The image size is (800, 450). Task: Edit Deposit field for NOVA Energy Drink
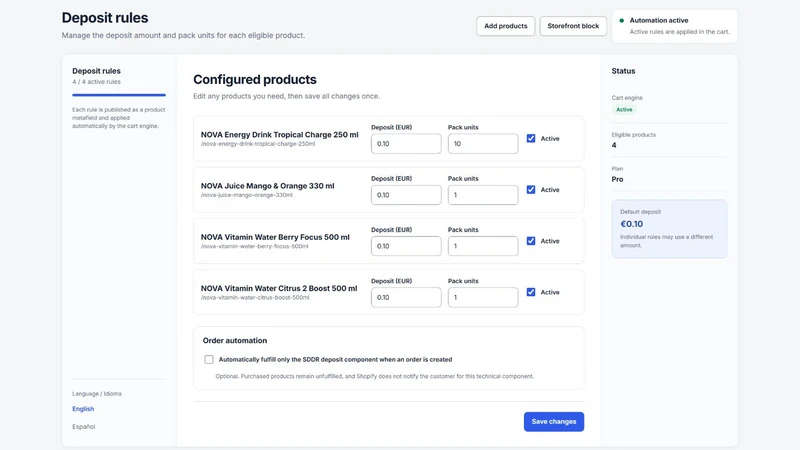pos(406,144)
